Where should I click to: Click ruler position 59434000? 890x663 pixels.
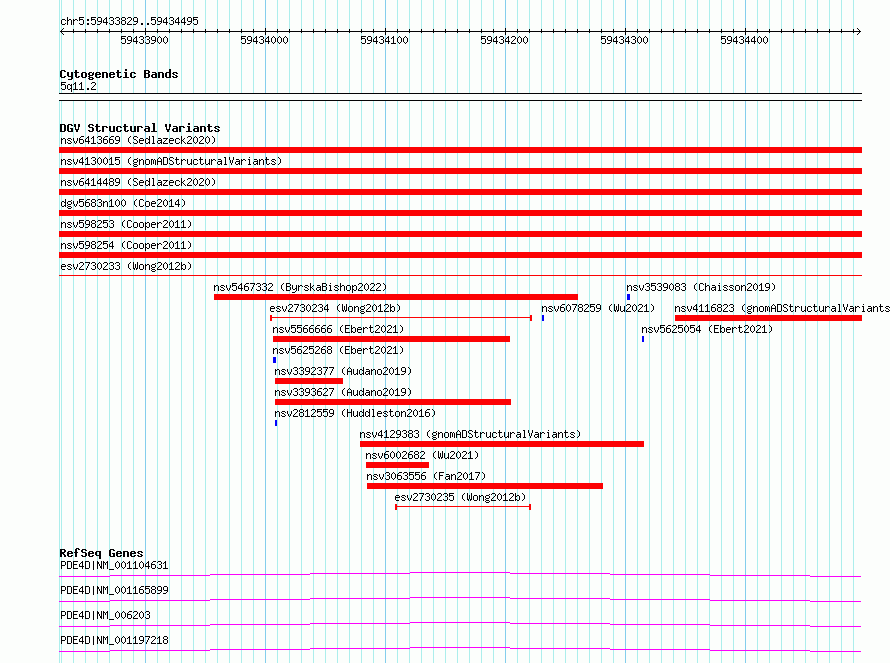265,40
